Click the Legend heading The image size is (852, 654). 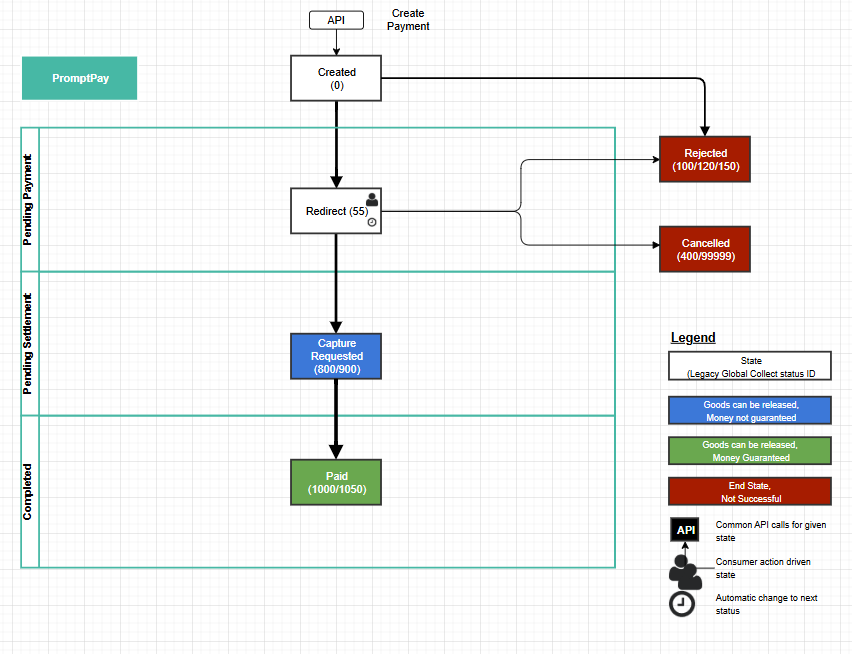coord(693,337)
